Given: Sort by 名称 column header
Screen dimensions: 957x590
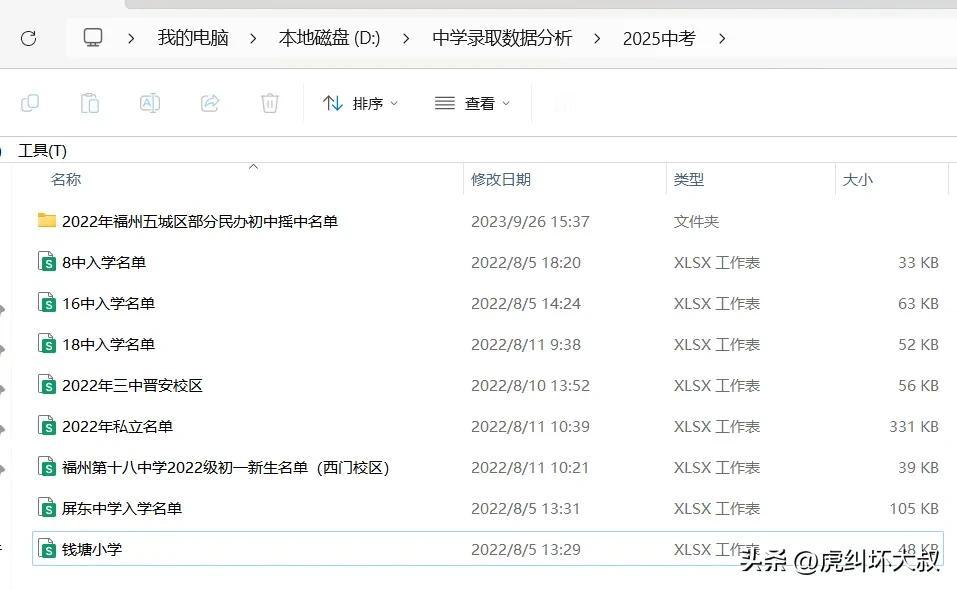Looking at the screenshot, I should [x=66, y=179].
